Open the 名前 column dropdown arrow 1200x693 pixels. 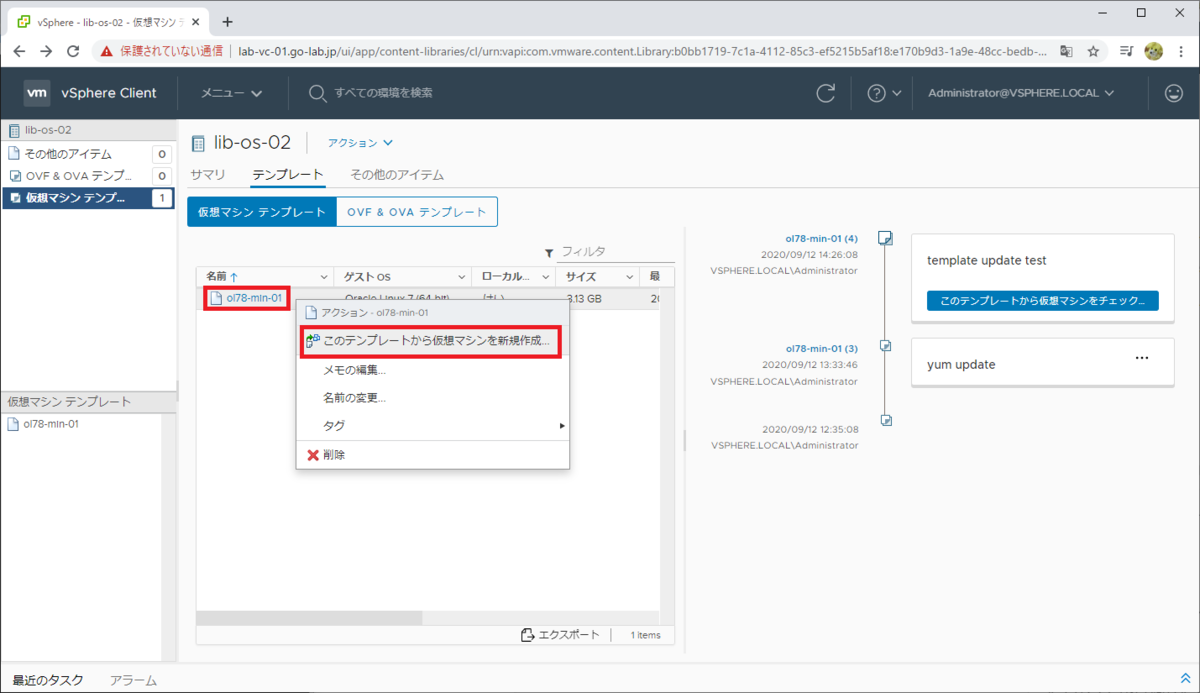(x=324, y=276)
